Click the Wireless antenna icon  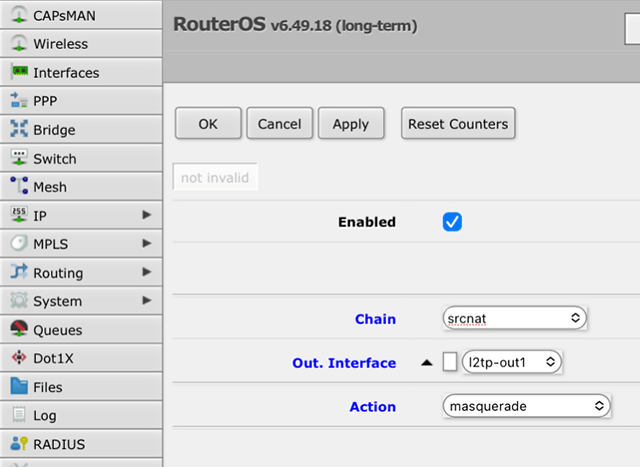[x=19, y=43]
